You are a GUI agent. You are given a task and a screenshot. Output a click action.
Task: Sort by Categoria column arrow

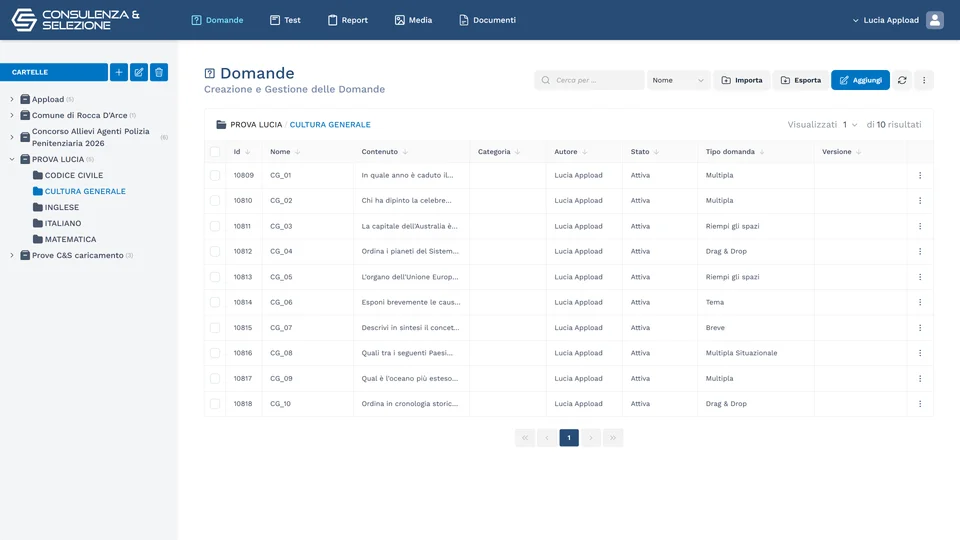517,152
